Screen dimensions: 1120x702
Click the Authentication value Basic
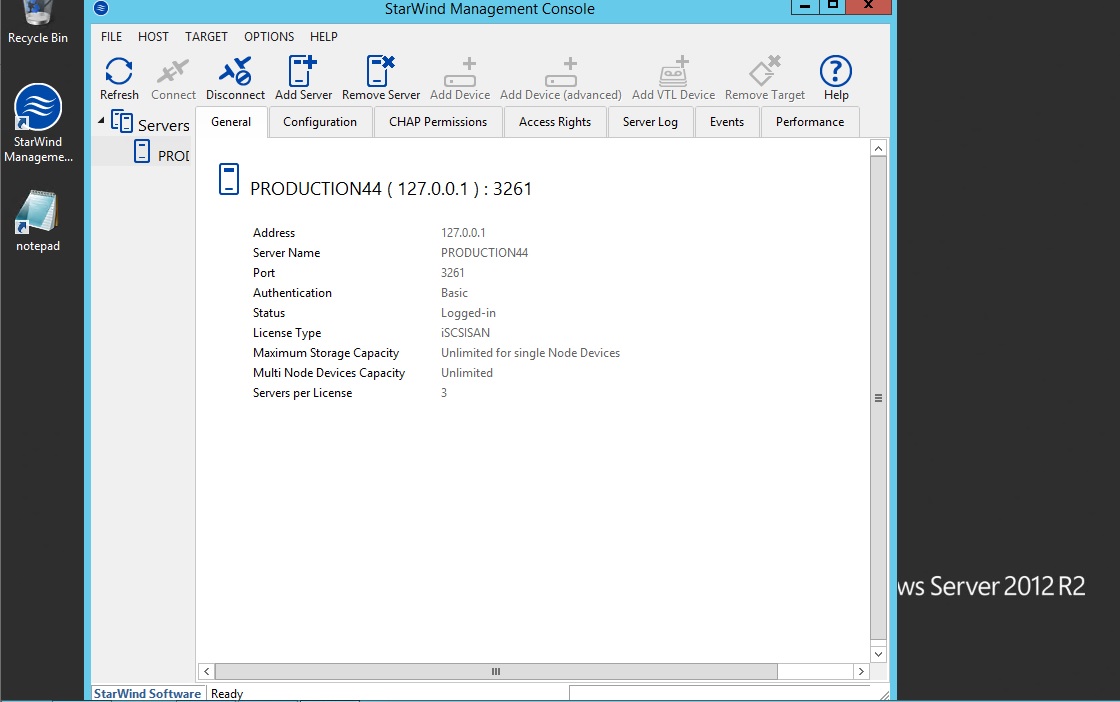[x=454, y=293]
